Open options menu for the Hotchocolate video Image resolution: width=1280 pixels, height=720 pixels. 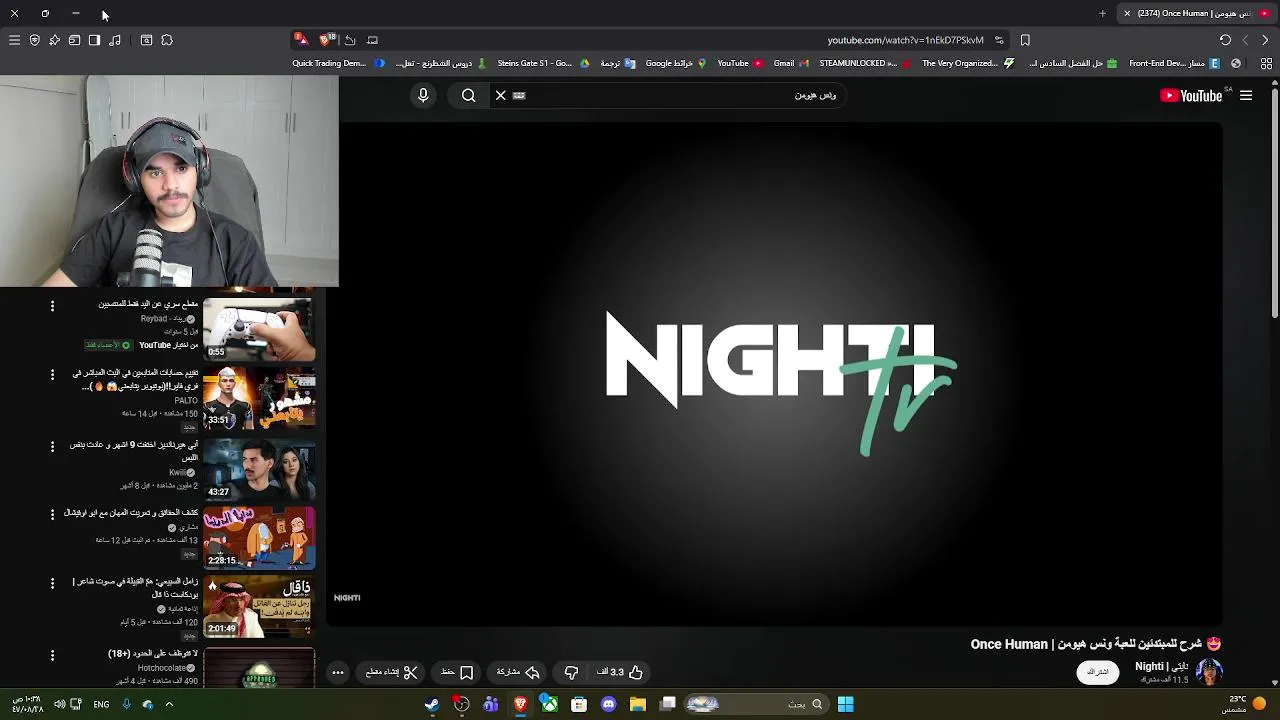click(x=52, y=655)
